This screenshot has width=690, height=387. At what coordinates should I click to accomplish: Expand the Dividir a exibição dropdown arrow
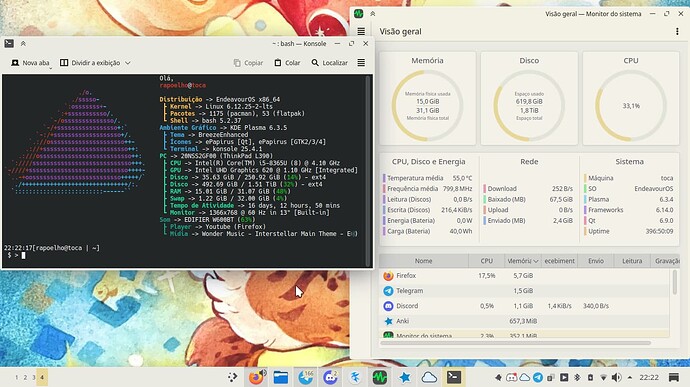coord(128,63)
